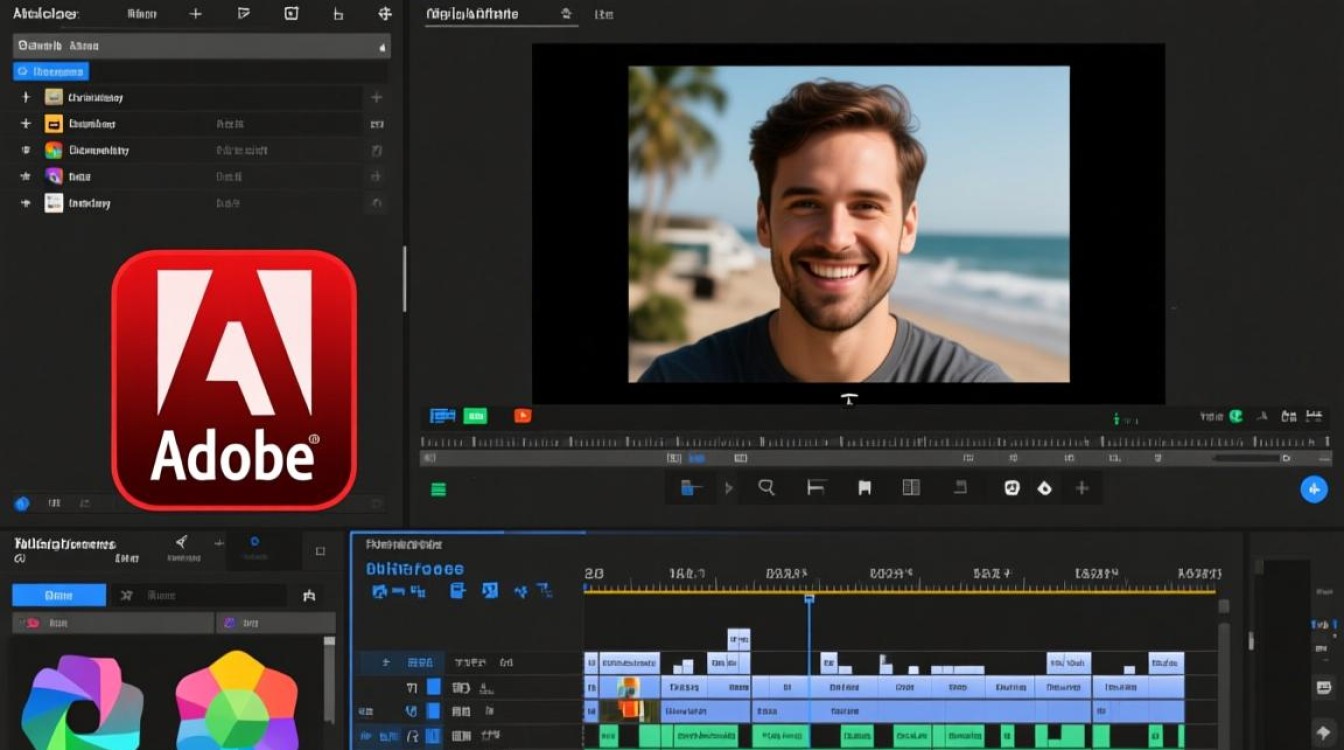Image resolution: width=1344 pixels, height=750 pixels.
Task: Toggle the left marker of the rainbow-icon asset row
Action: (25, 150)
